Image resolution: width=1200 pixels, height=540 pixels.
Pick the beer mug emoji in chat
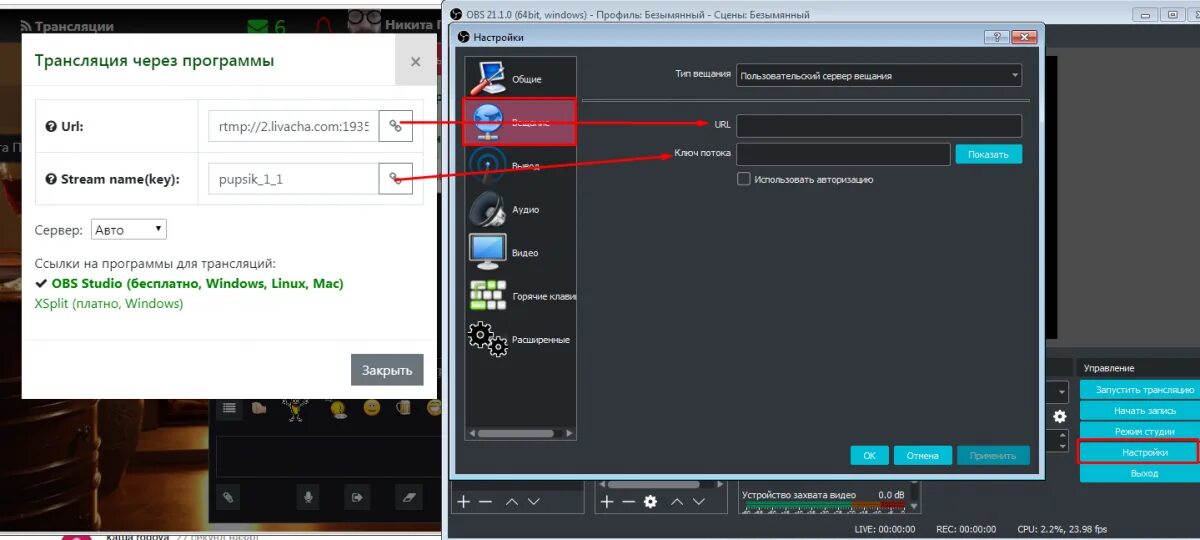403,408
